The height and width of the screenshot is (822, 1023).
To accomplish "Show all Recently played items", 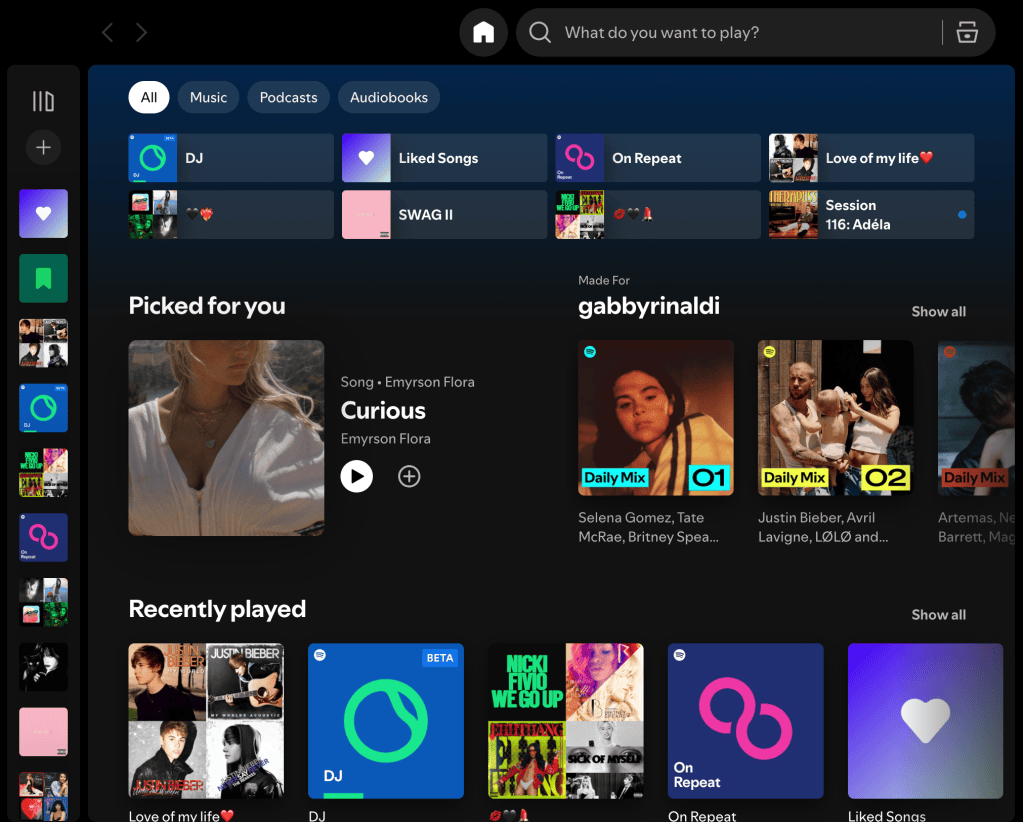I will pyautogui.click(x=938, y=615).
